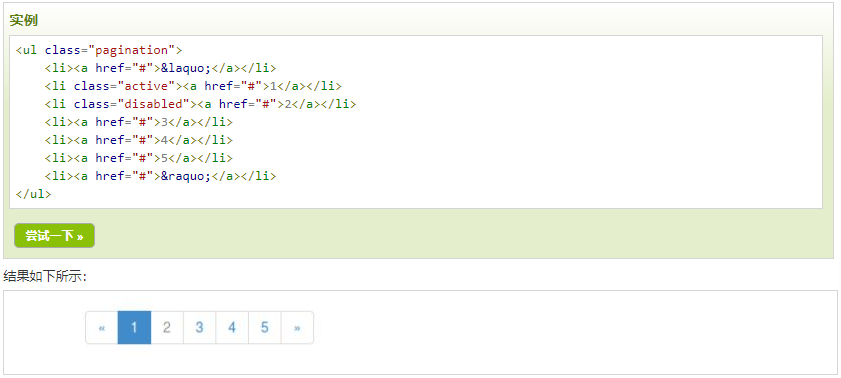Select the active page 1 button
This screenshot has height=378, width=841.
point(134,328)
